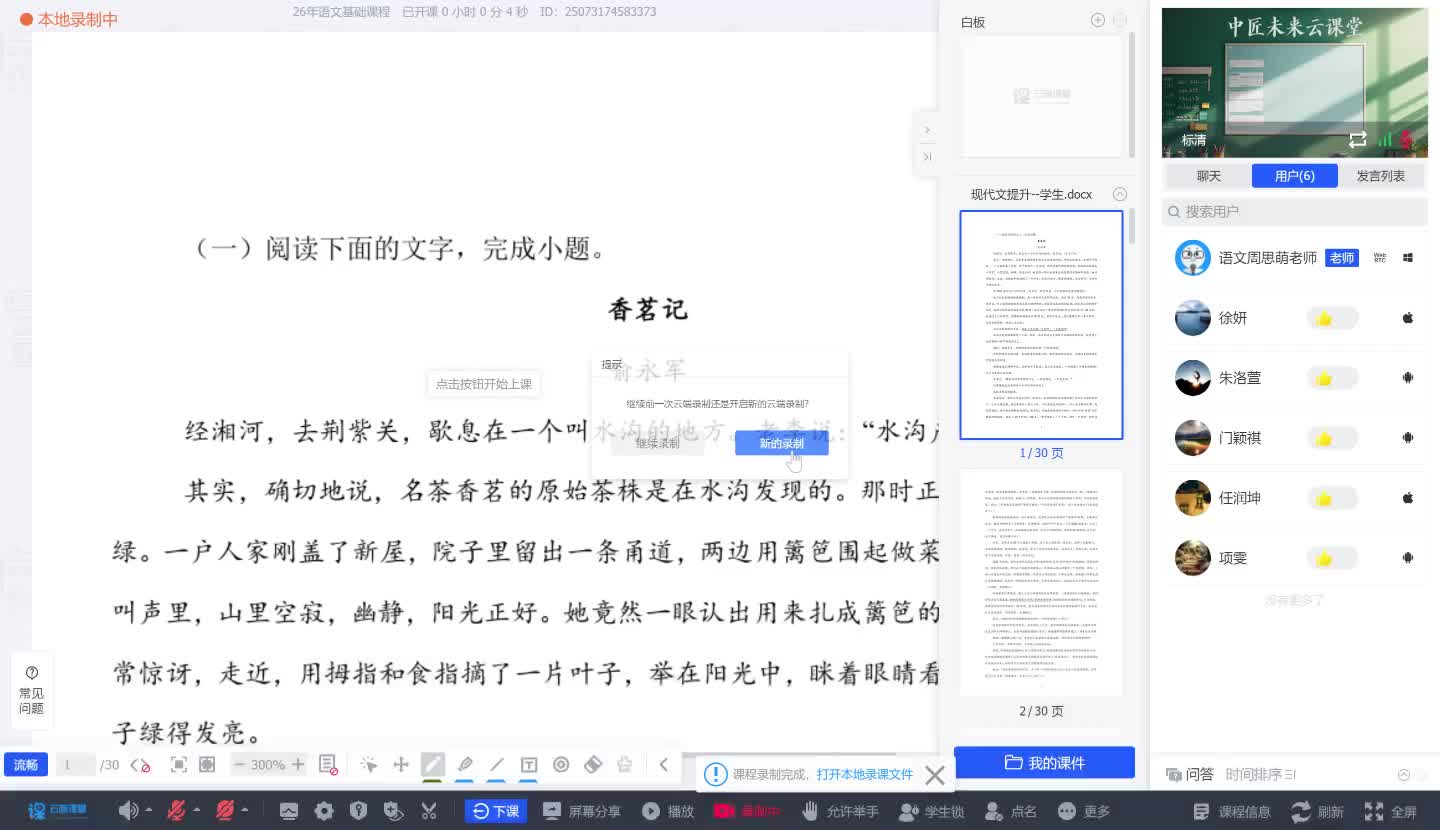Collapse the 现代文提升--学生.docx panel
This screenshot has width=1440, height=830.
pyautogui.click(x=1121, y=194)
